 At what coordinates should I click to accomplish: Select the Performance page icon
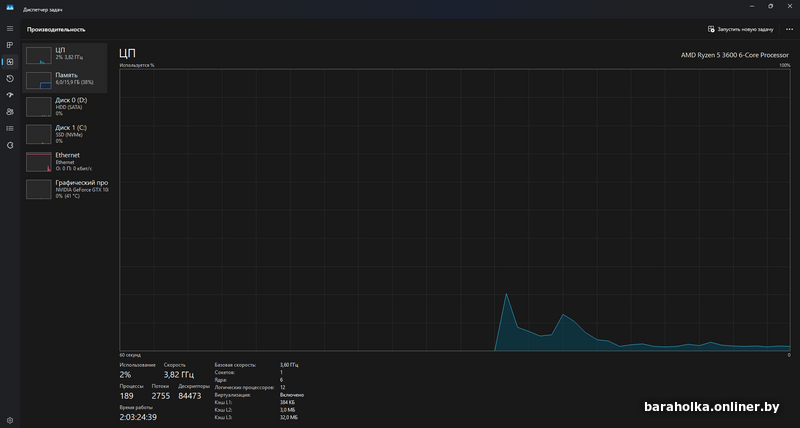point(10,62)
